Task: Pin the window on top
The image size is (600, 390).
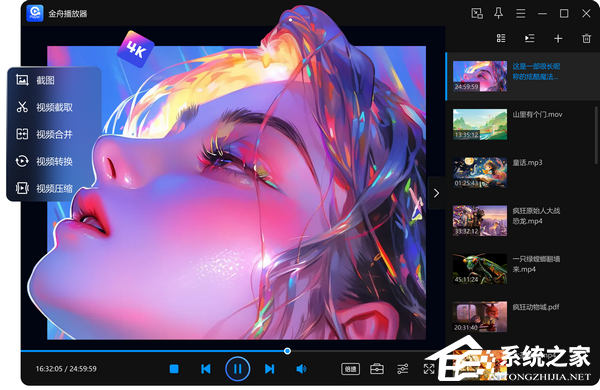Action: click(499, 13)
